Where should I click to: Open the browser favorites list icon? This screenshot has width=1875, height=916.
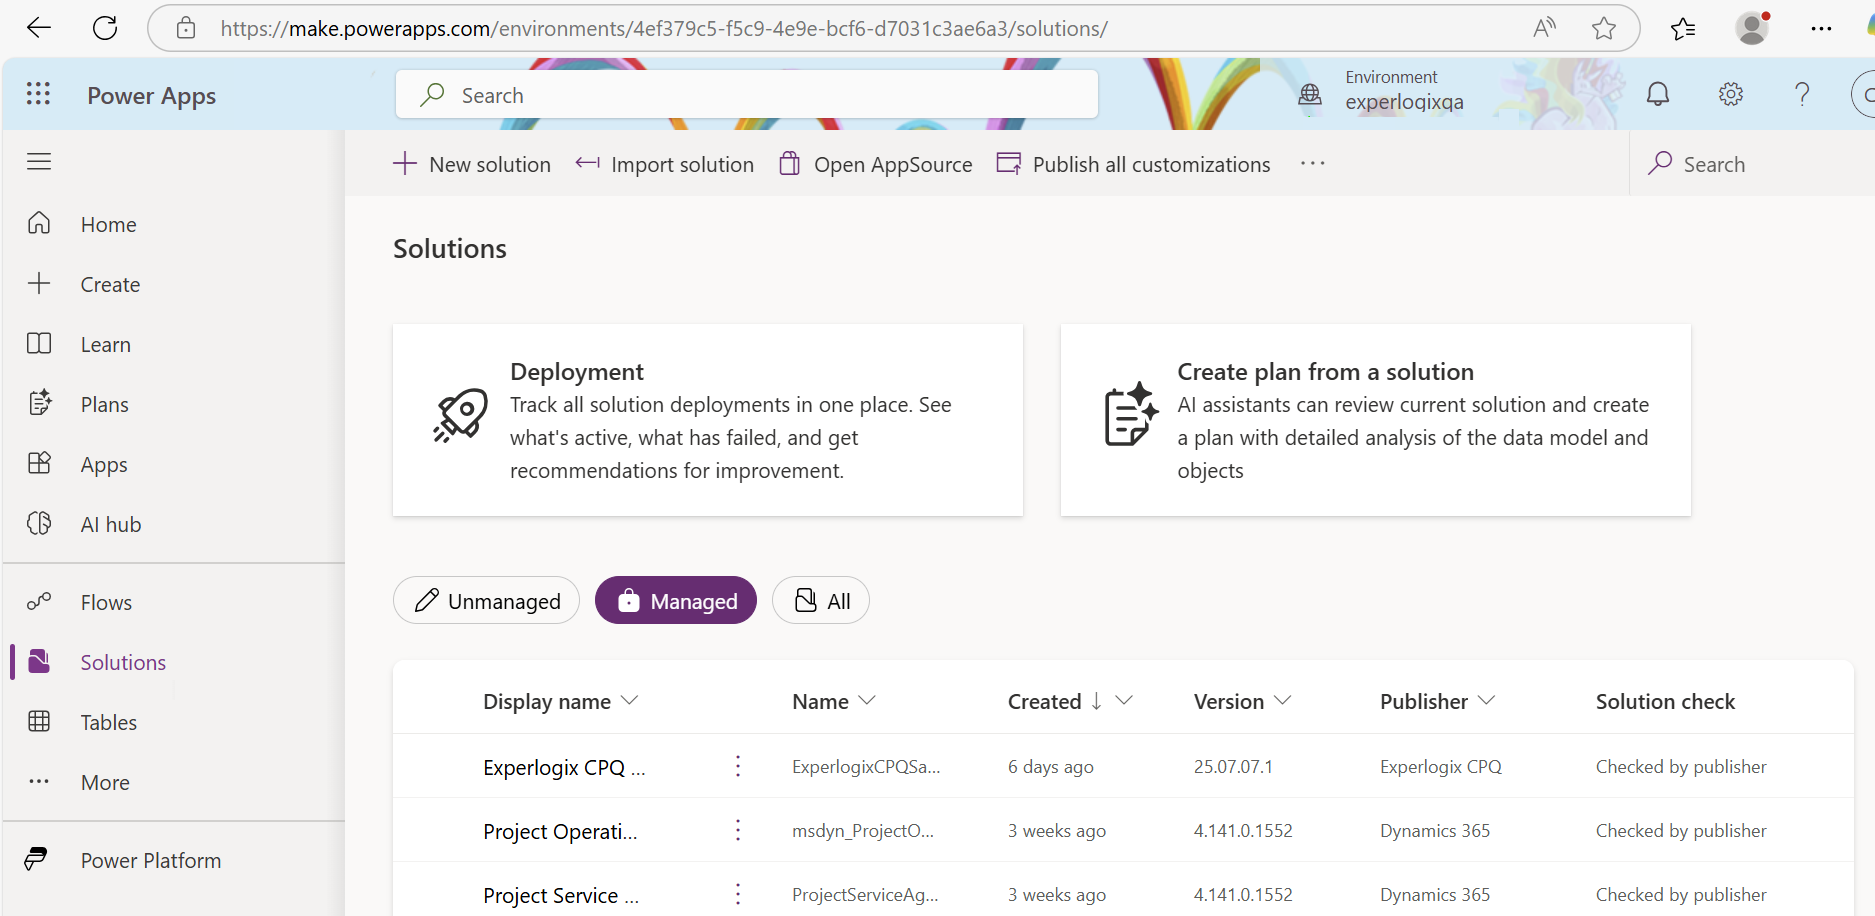click(1683, 28)
